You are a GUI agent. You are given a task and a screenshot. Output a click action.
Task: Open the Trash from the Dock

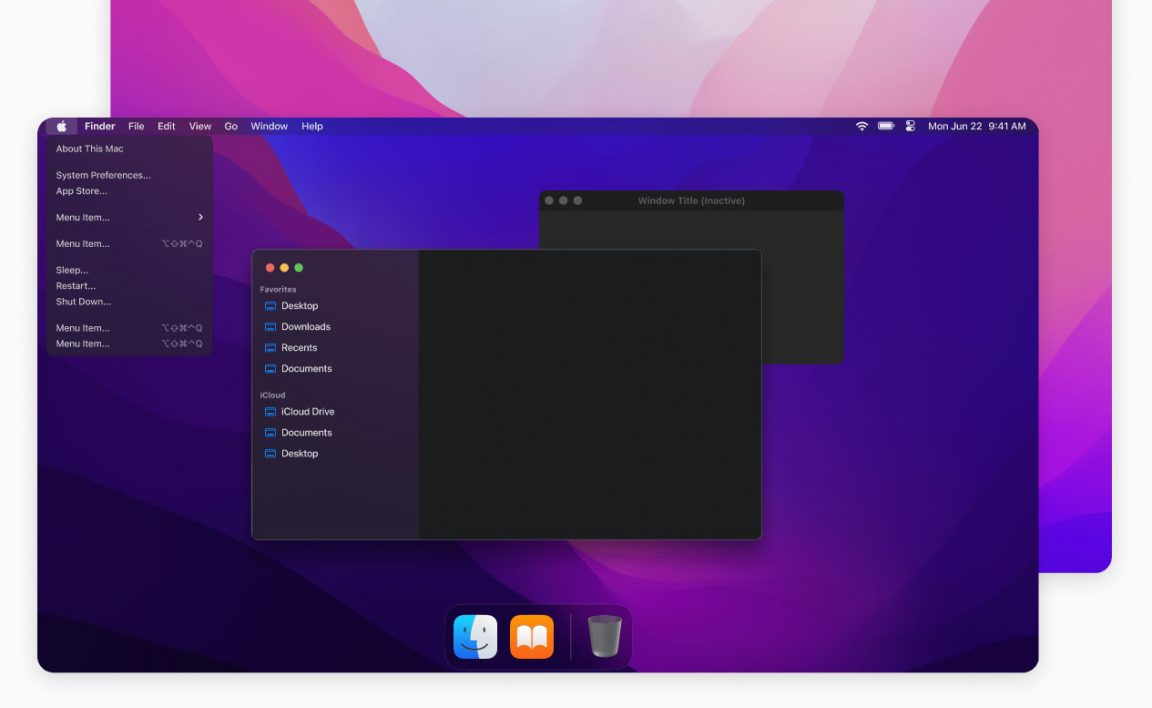(602, 636)
